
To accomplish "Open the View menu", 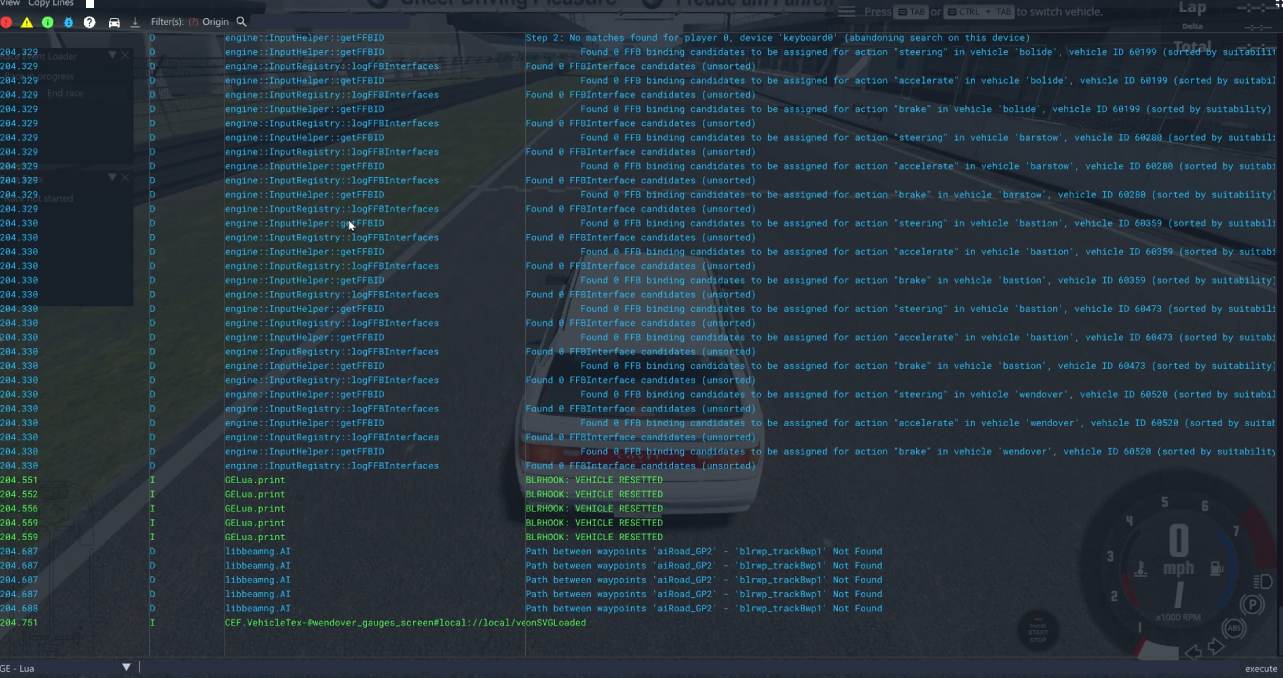I will click(10, 4).
